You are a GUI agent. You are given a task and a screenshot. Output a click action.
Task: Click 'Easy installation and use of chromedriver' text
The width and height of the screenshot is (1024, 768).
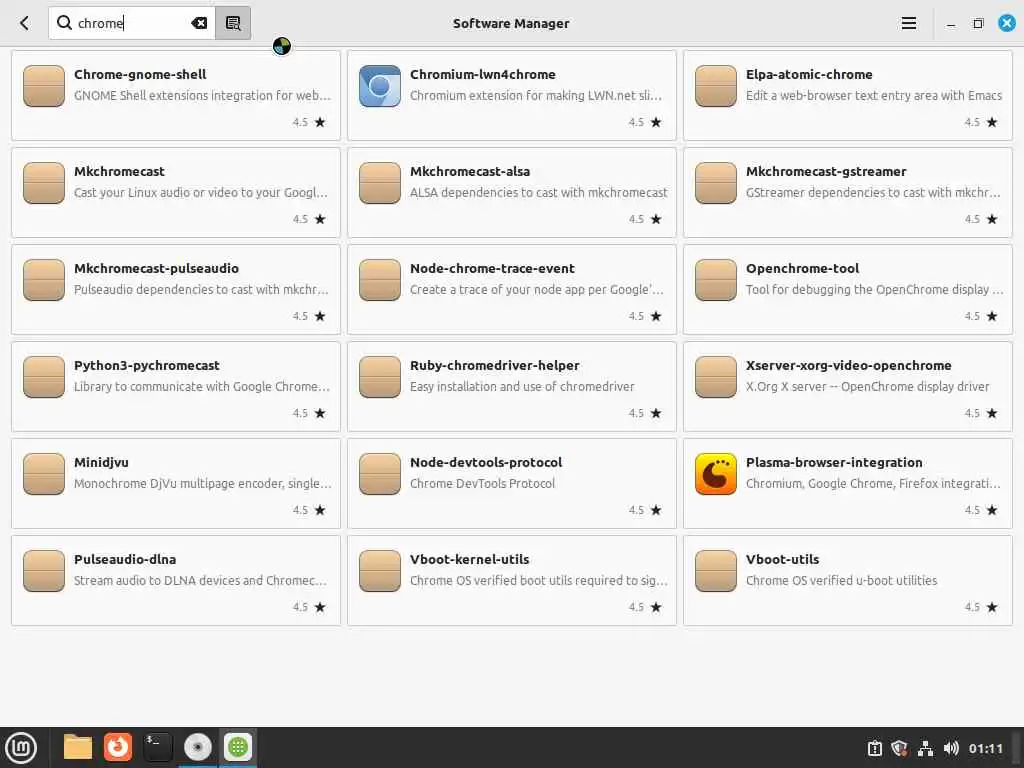pos(522,387)
